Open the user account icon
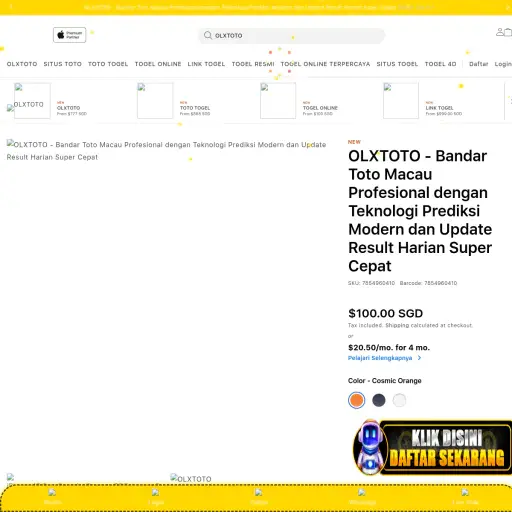 coord(500,32)
